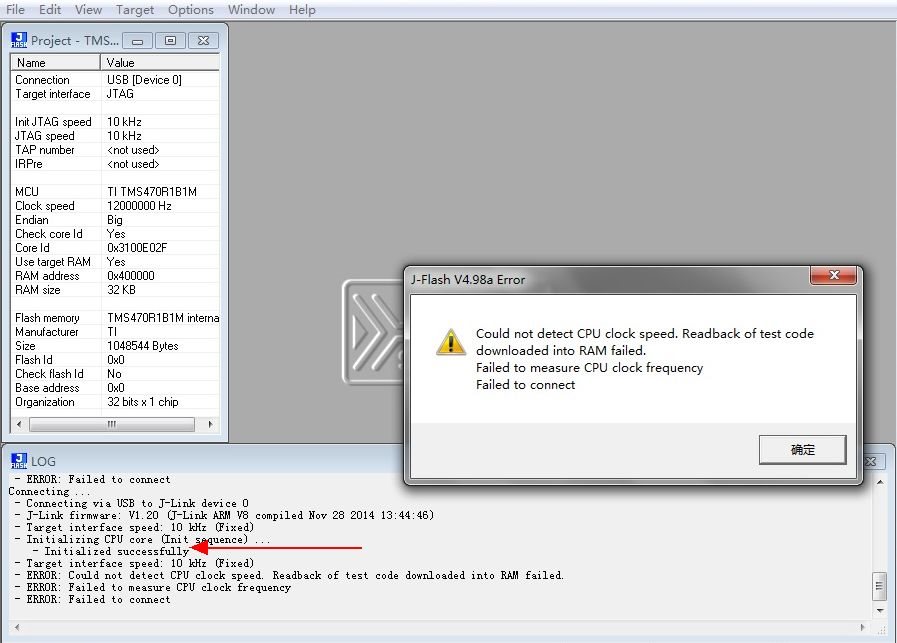The image size is (897, 643).
Task: Click the J-Flash V4.98a Error title bar
Action: pyautogui.click(x=606, y=280)
